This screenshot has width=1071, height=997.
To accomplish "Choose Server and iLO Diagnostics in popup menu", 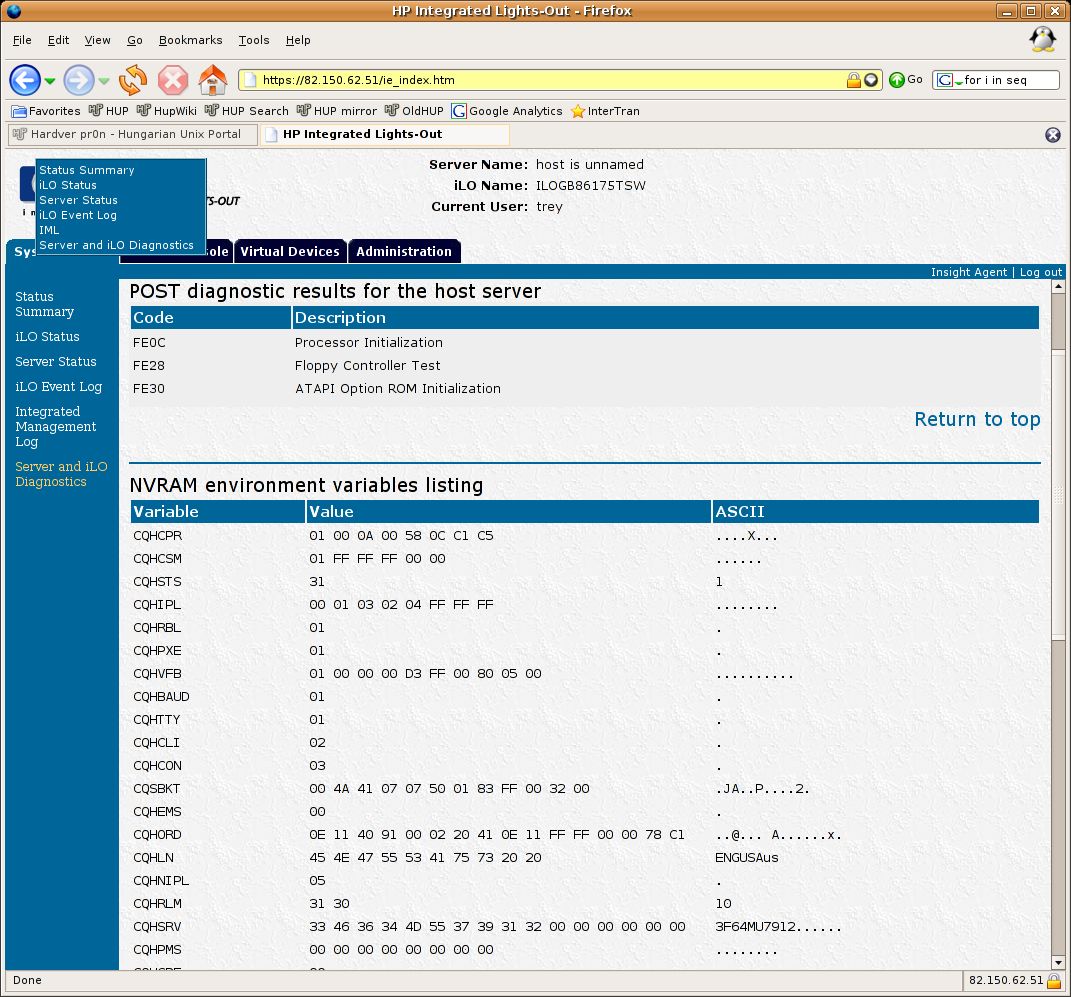I will pos(116,245).
